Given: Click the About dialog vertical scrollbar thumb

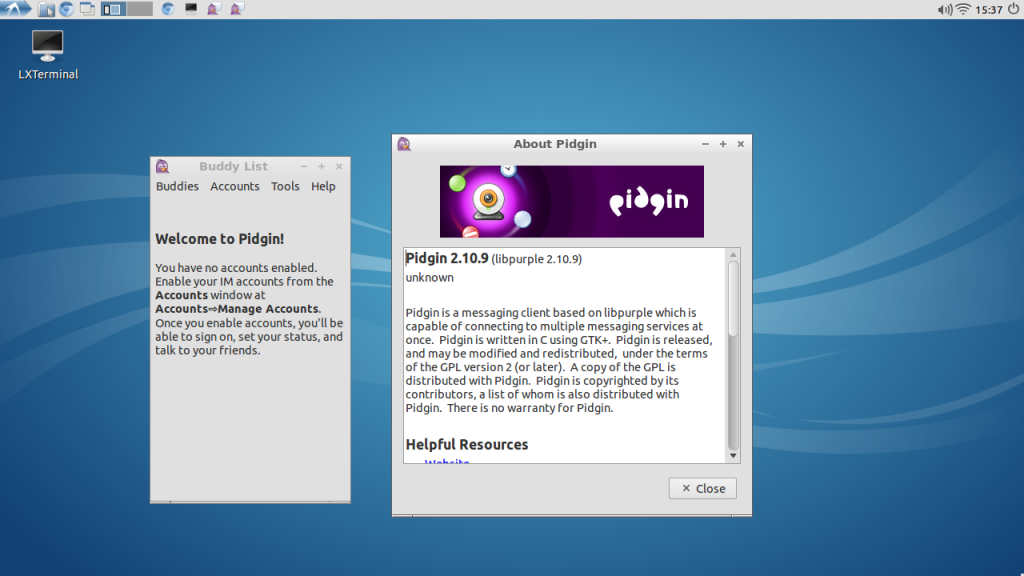Looking at the screenshot, I should (733, 298).
